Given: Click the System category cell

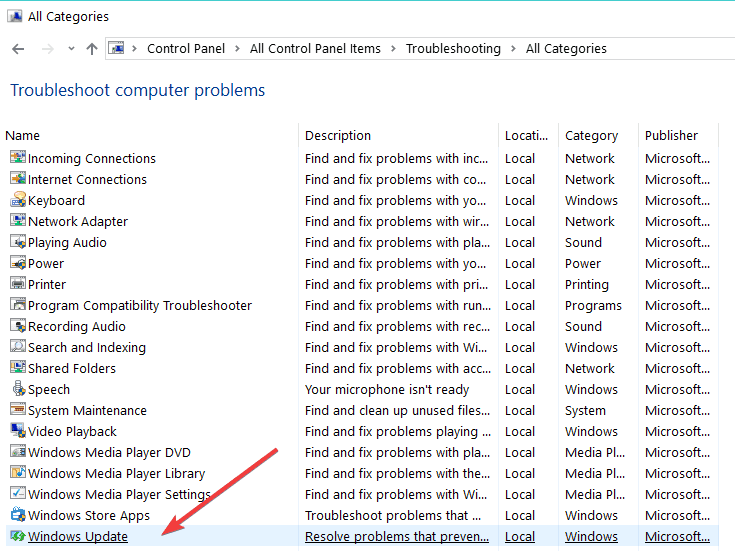Looking at the screenshot, I should 585,411.
